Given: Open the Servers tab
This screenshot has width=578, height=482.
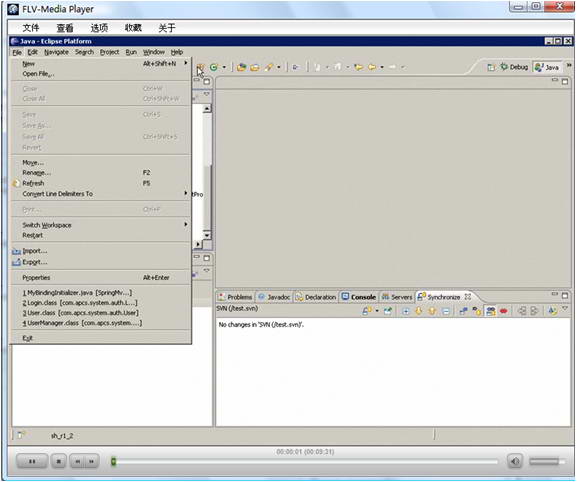Looking at the screenshot, I should (397, 297).
